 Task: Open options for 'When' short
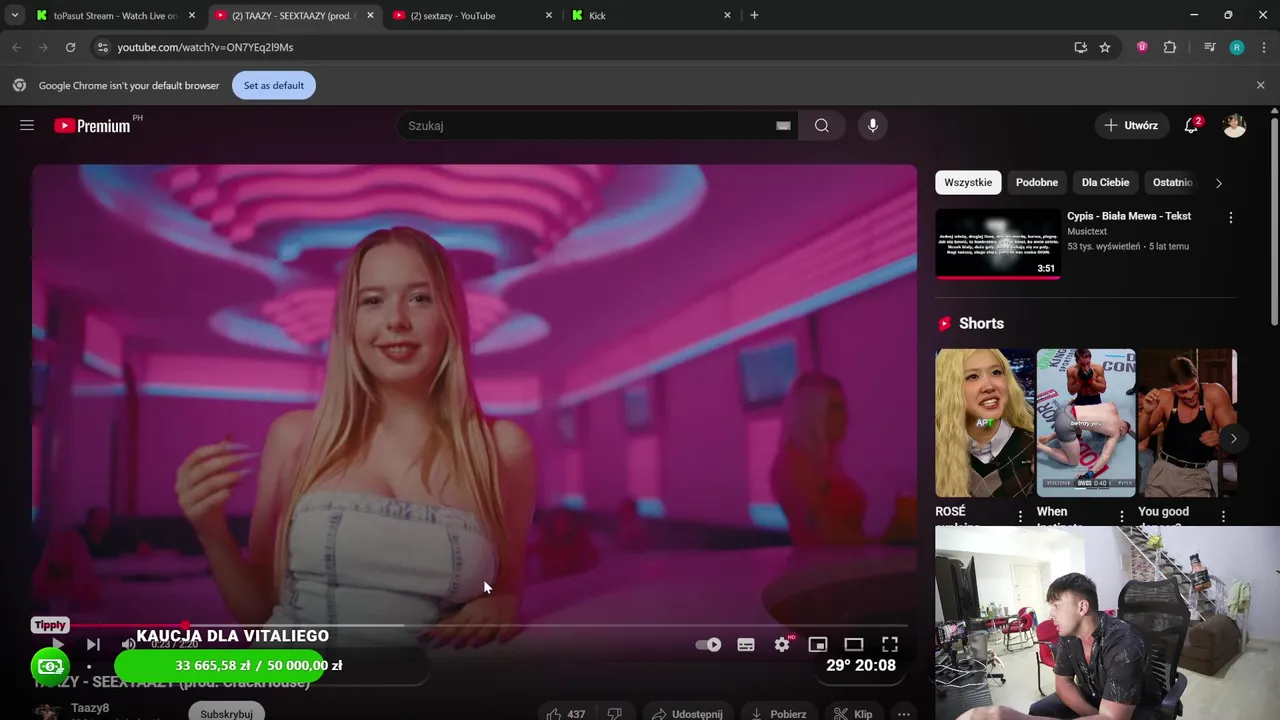coord(1121,516)
